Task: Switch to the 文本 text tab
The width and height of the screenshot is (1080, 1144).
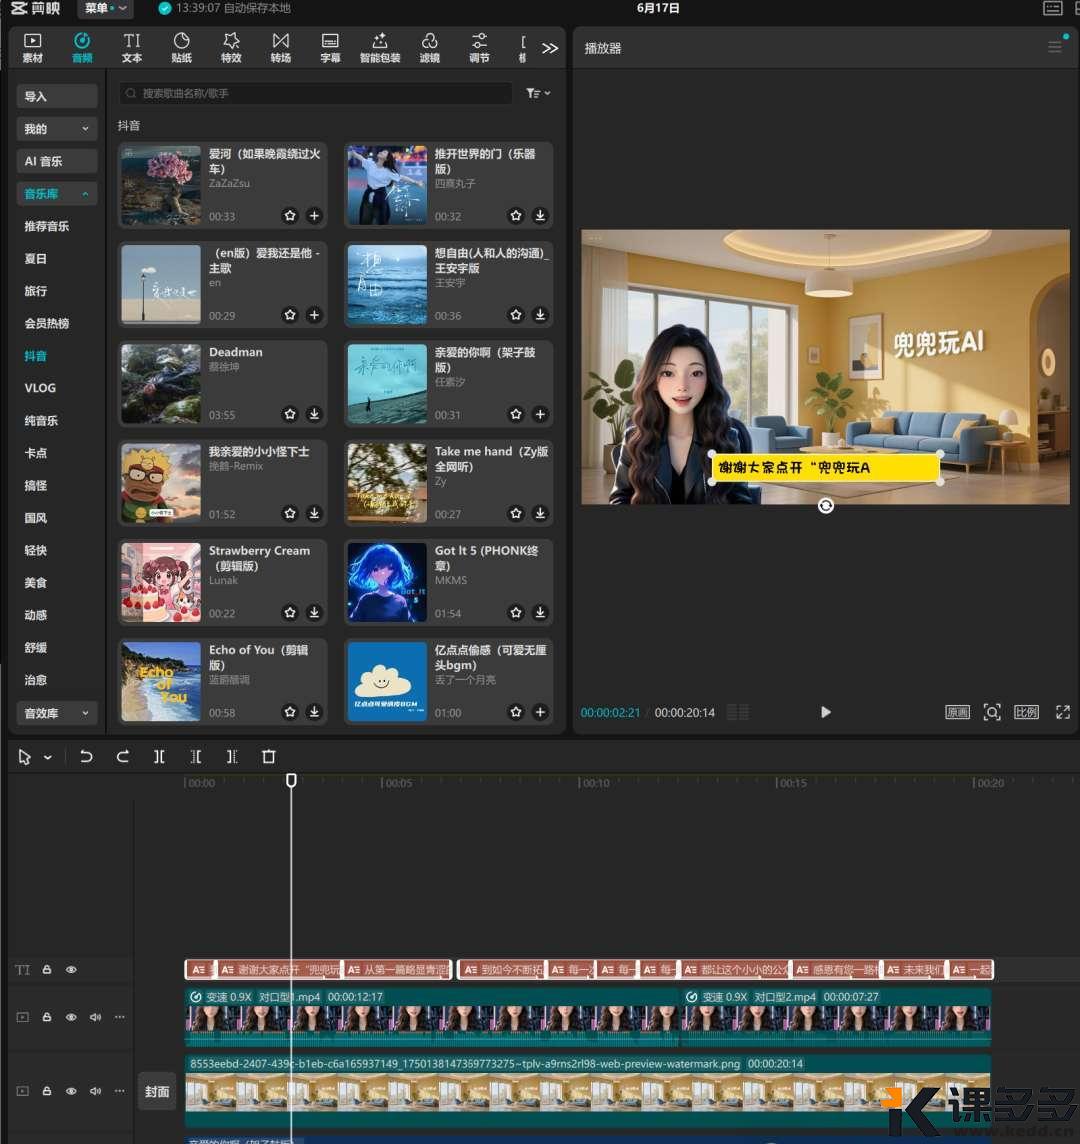Action: [132, 48]
